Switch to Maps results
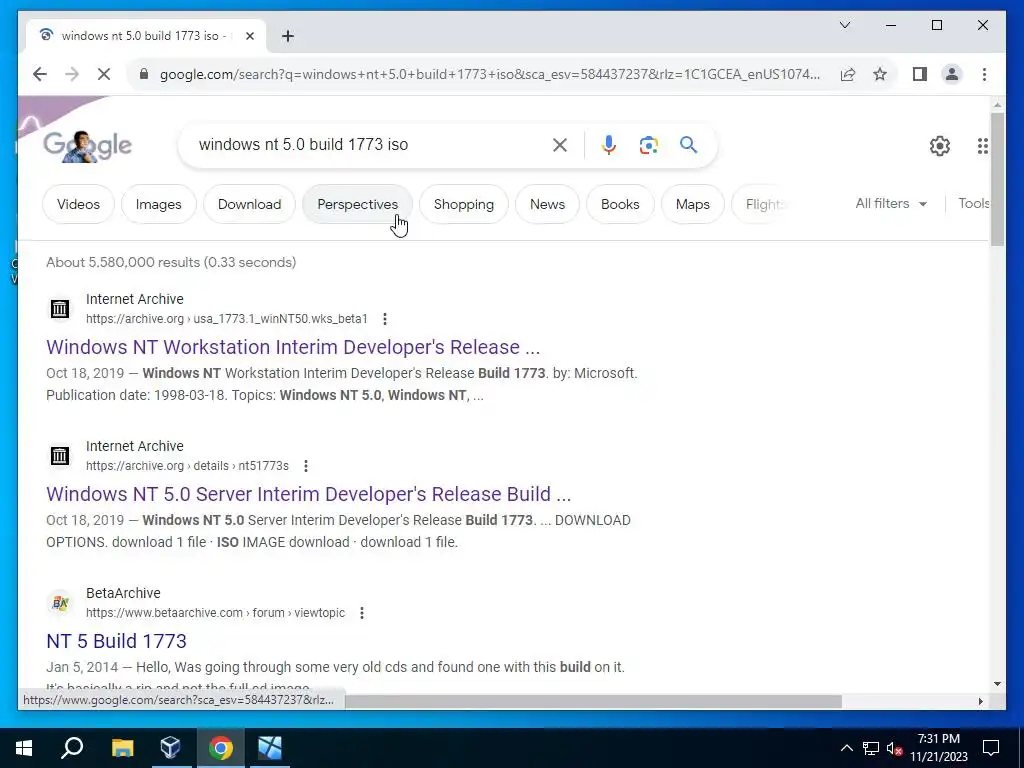 [692, 204]
